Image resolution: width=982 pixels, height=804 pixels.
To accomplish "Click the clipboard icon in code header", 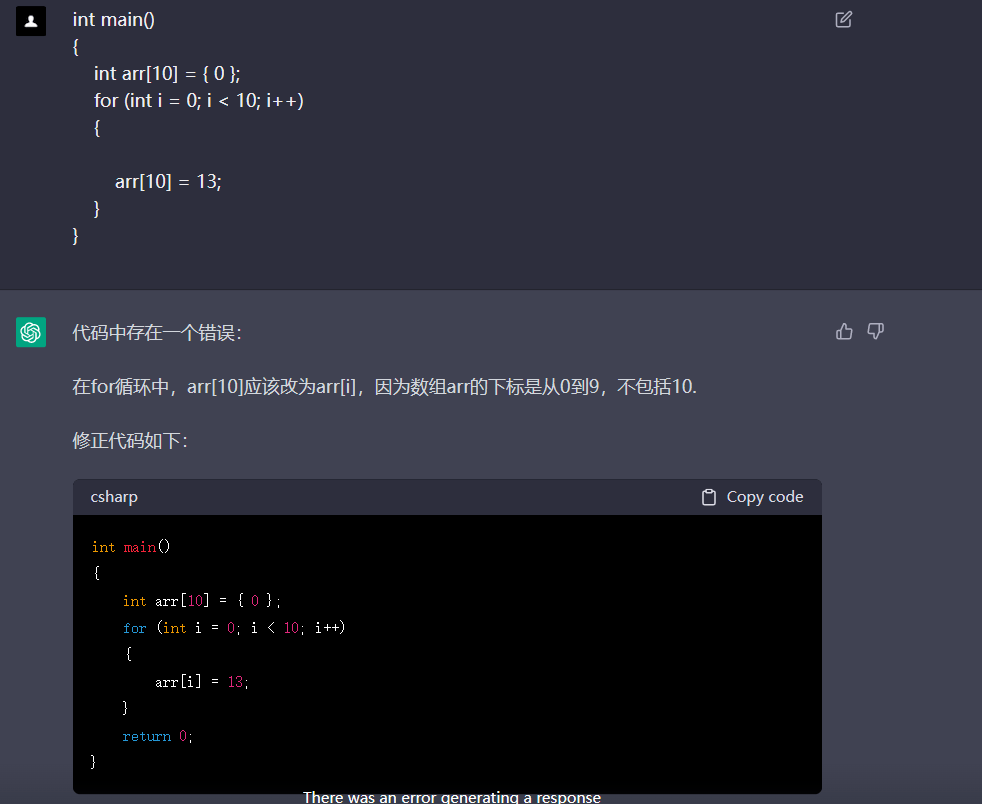I will 709,497.
